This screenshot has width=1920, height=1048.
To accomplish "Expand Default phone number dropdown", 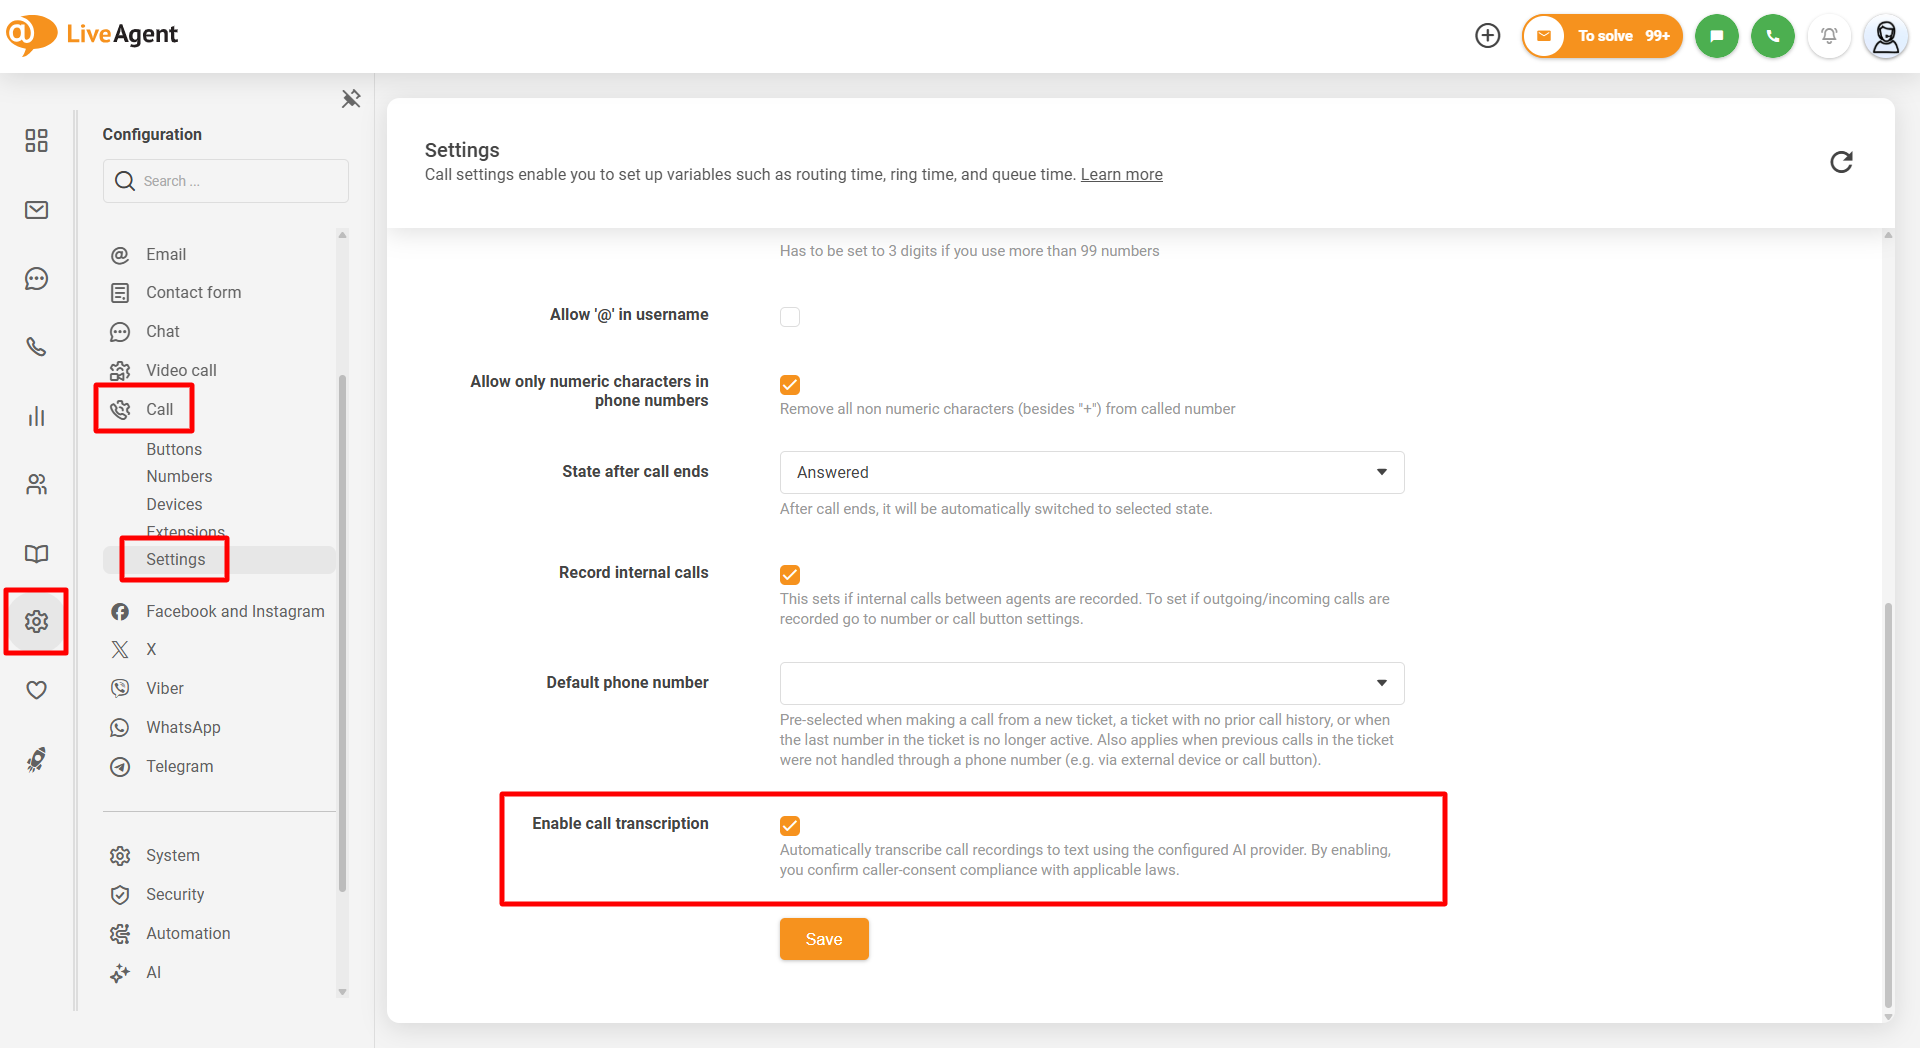I will pyautogui.click(x=1092, y=683).
